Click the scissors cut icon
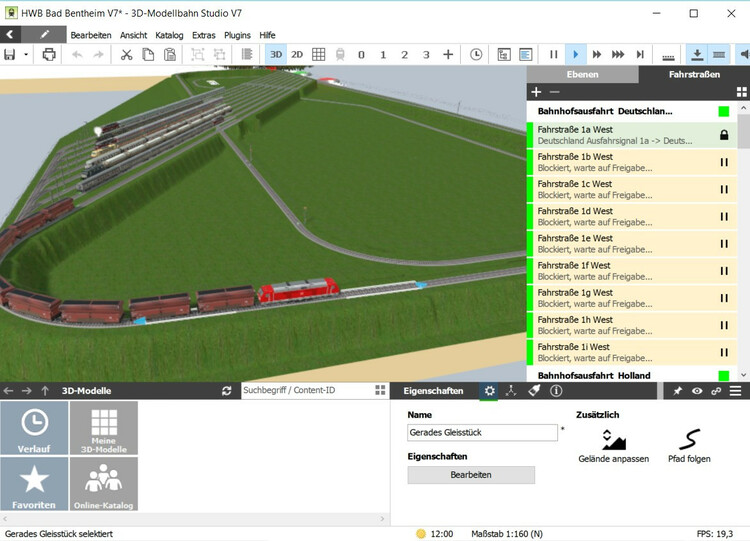This screenshot has width=750, height=541. pyautogui.click(x=126, y=54)
